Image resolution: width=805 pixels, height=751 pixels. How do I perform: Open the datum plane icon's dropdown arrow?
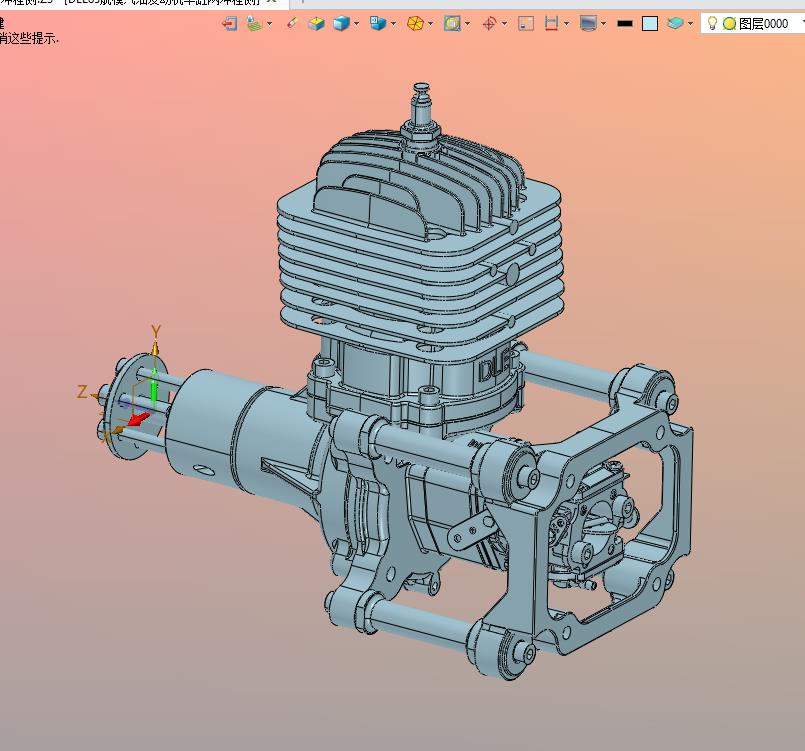[x=270, y=24]
